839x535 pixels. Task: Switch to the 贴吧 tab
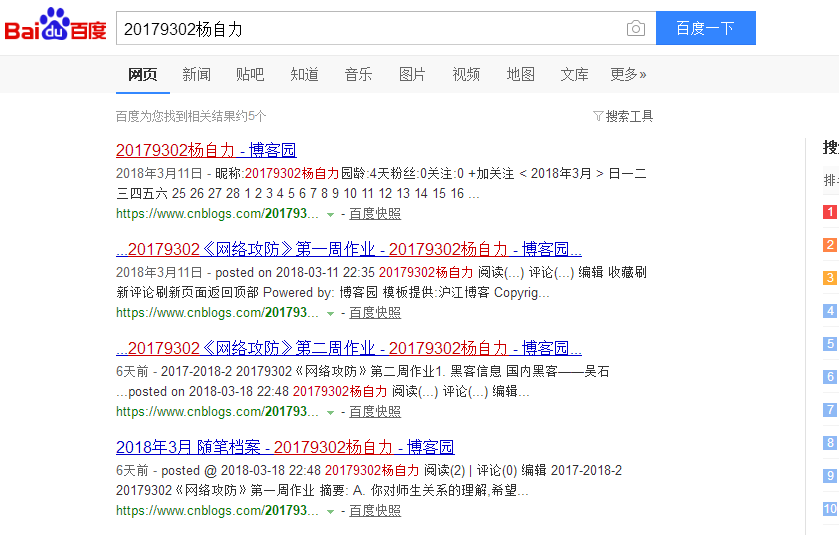tap(250, 74)
